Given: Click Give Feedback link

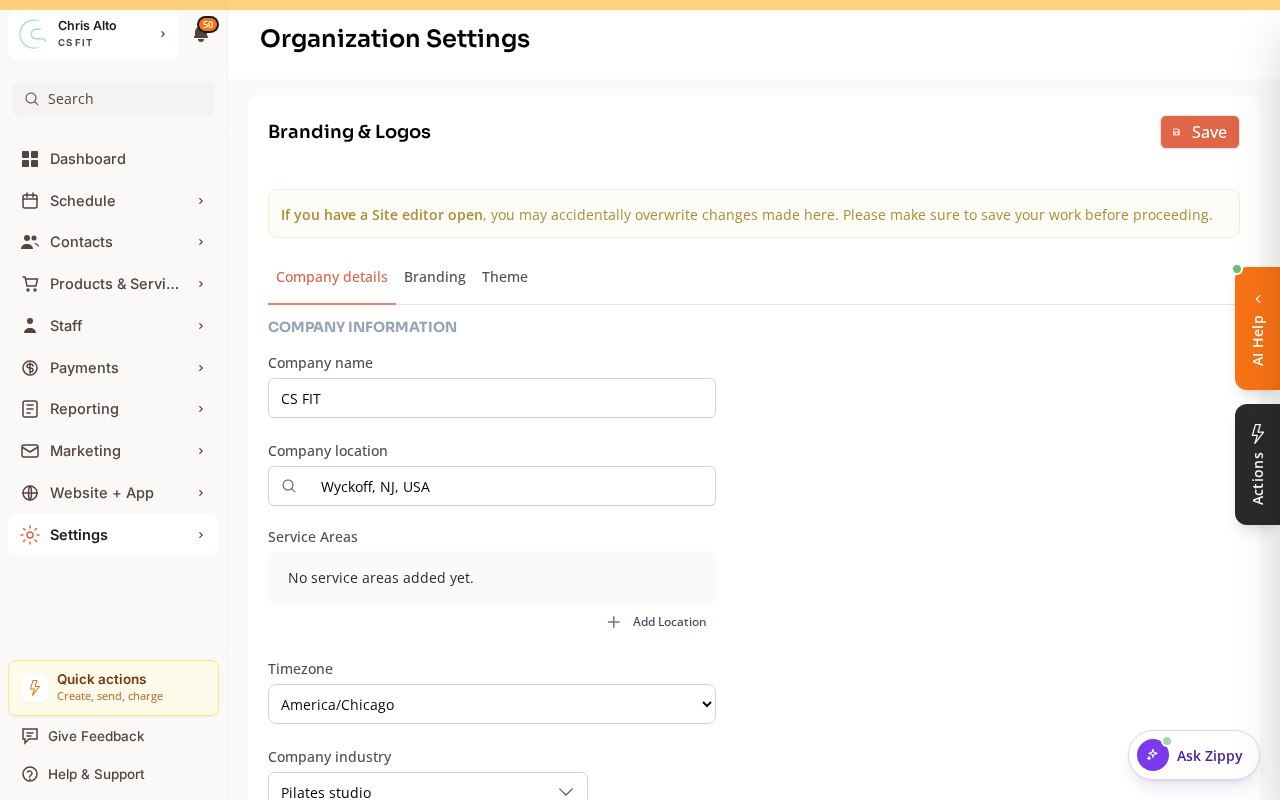Looking at the screenshot, I should [x=96, y=736].
